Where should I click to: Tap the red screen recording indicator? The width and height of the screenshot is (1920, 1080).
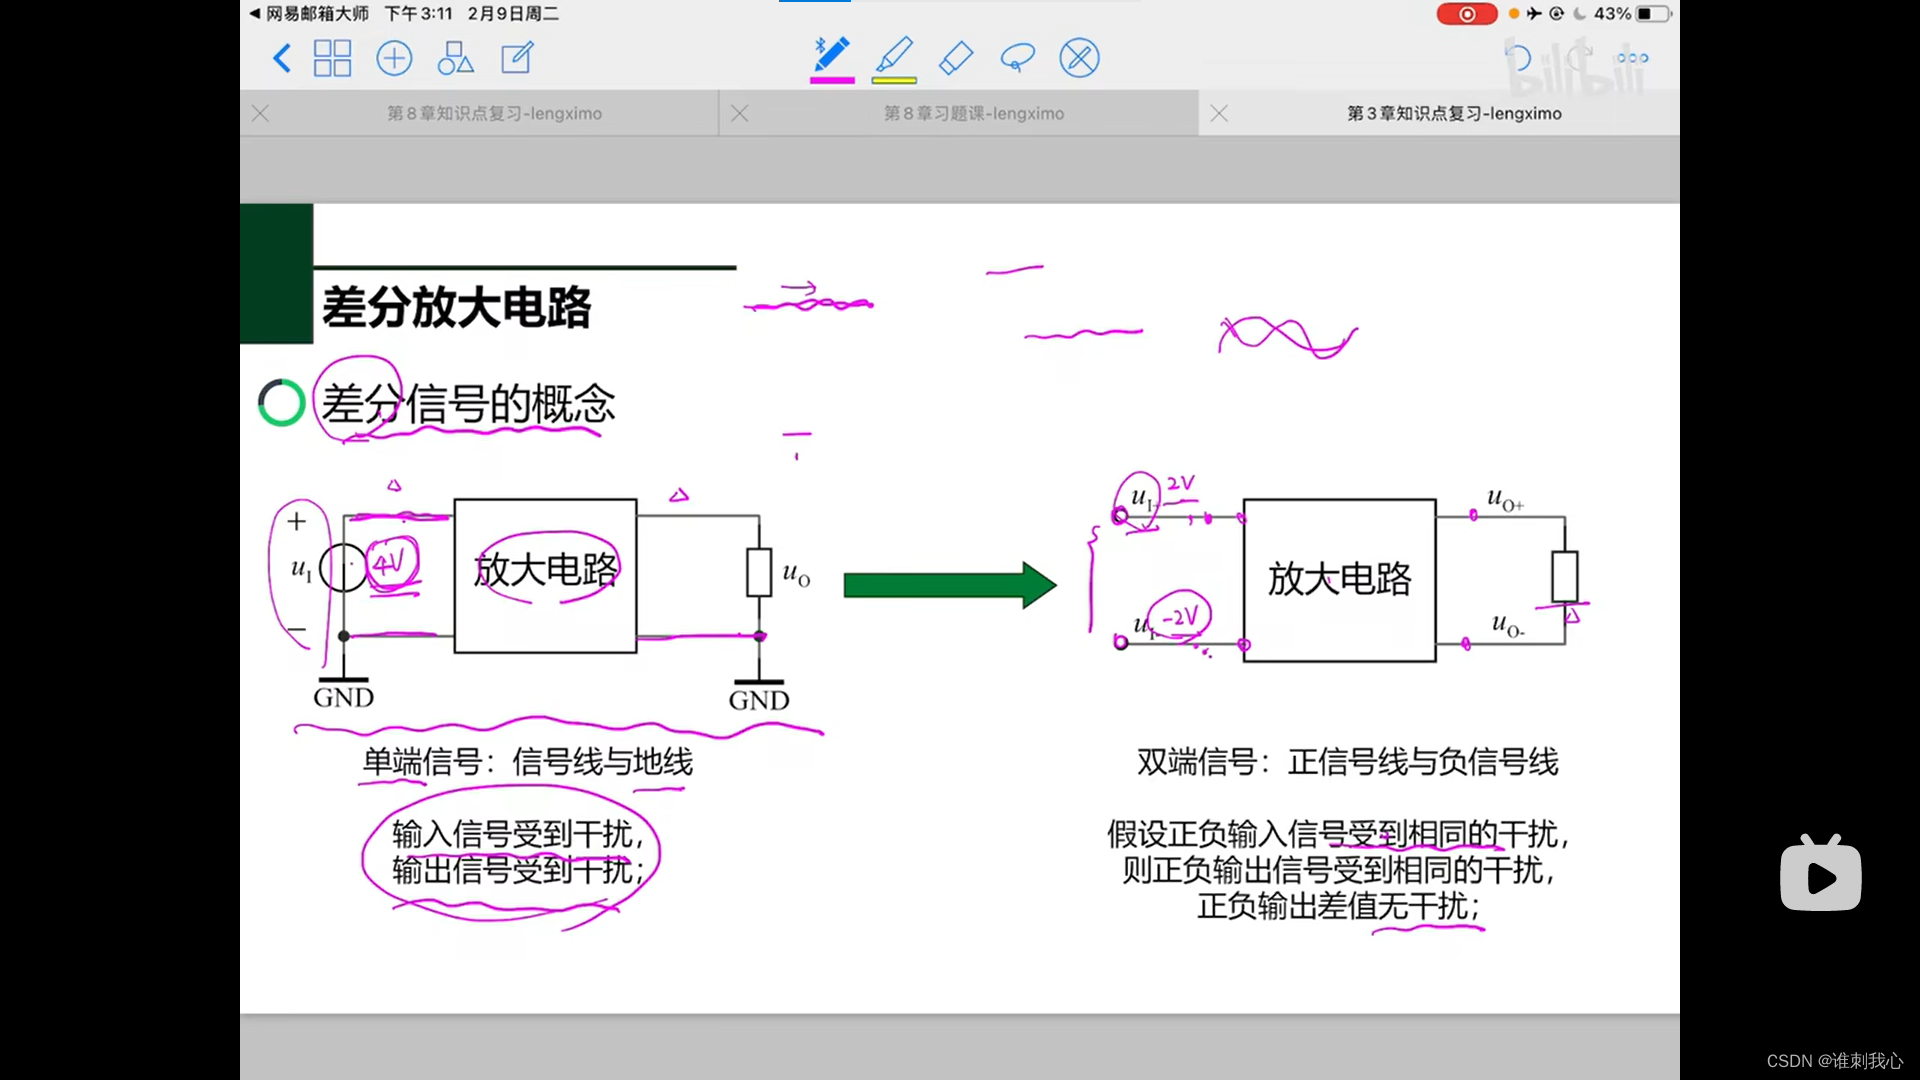[x=1466, y=14]
